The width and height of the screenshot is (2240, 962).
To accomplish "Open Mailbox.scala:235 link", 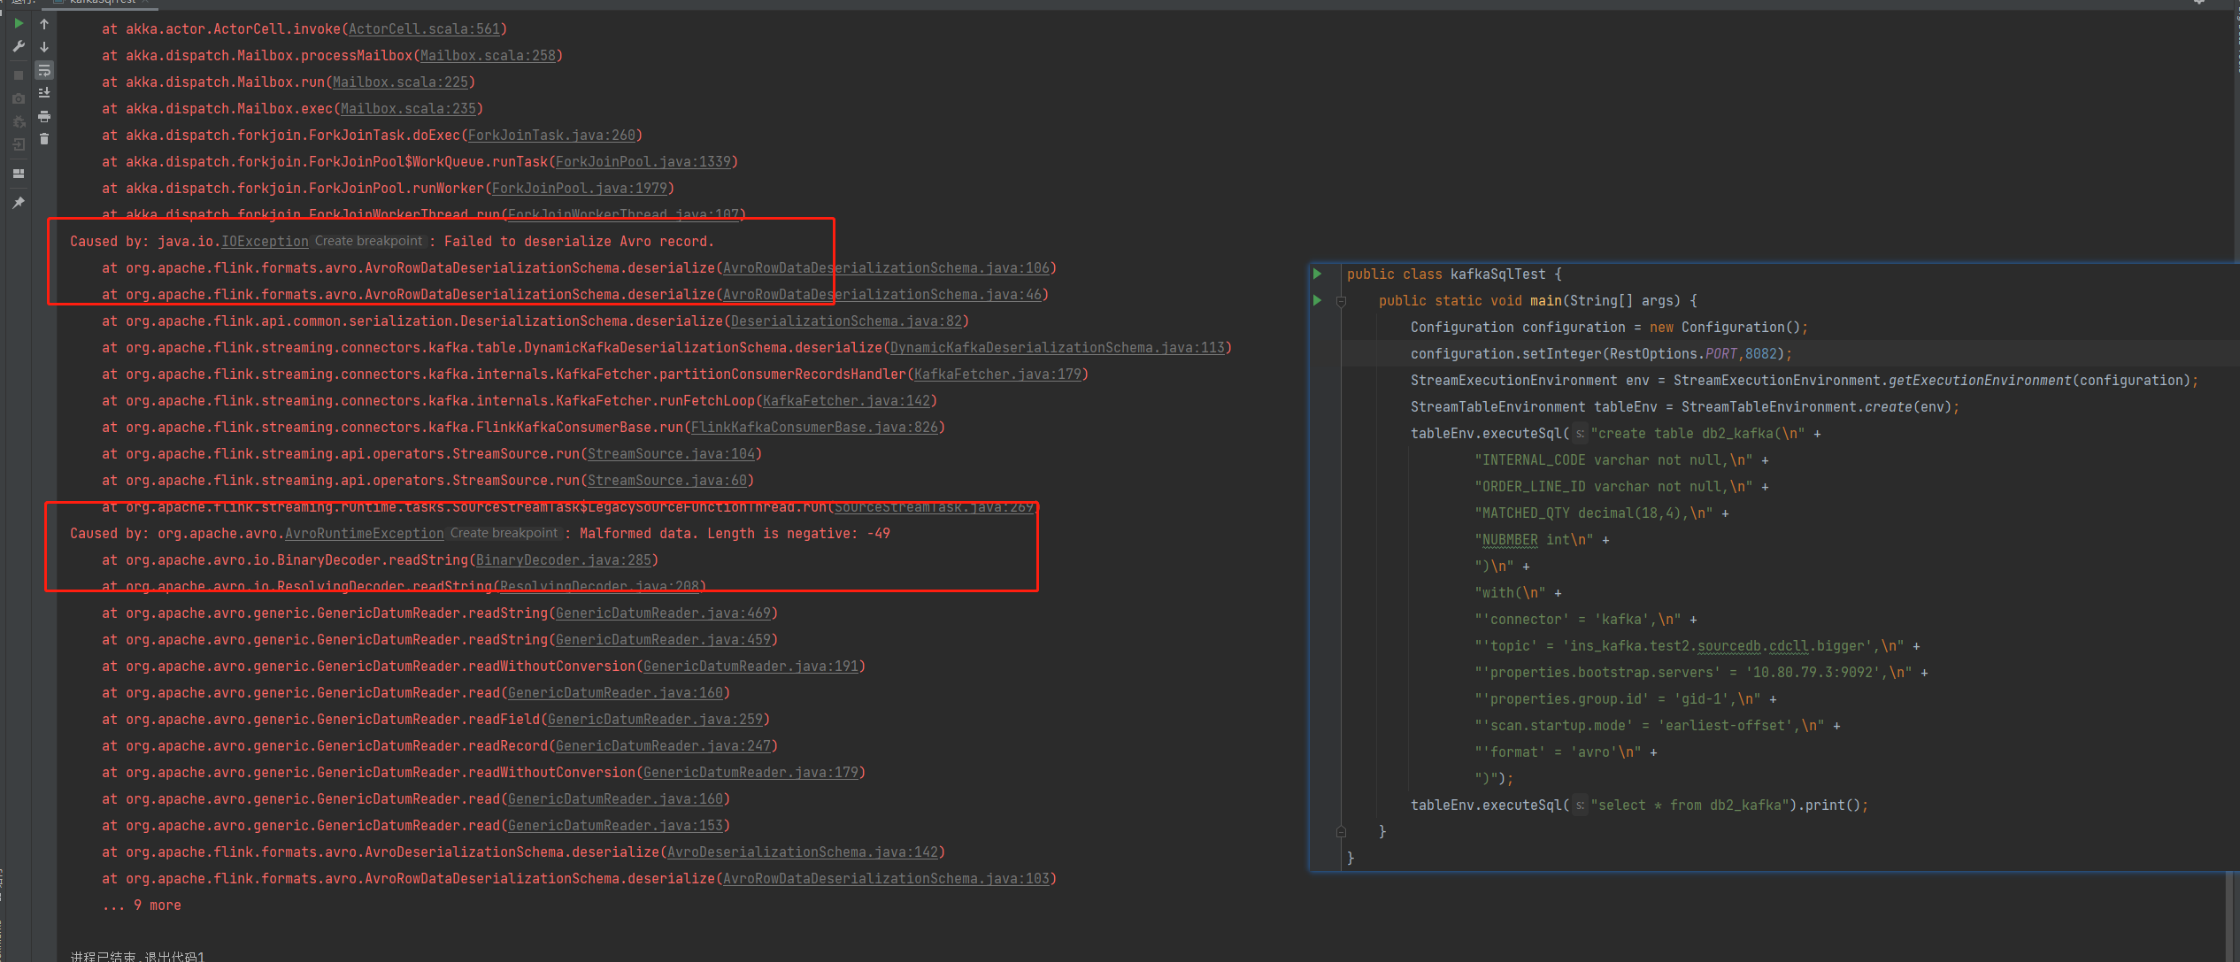I will (408, 108).
